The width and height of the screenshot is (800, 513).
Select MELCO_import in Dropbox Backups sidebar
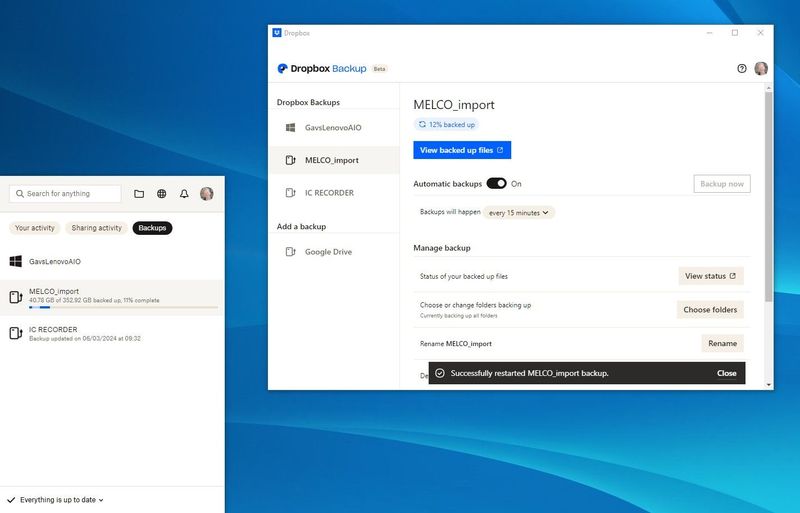tap(334, 160)
